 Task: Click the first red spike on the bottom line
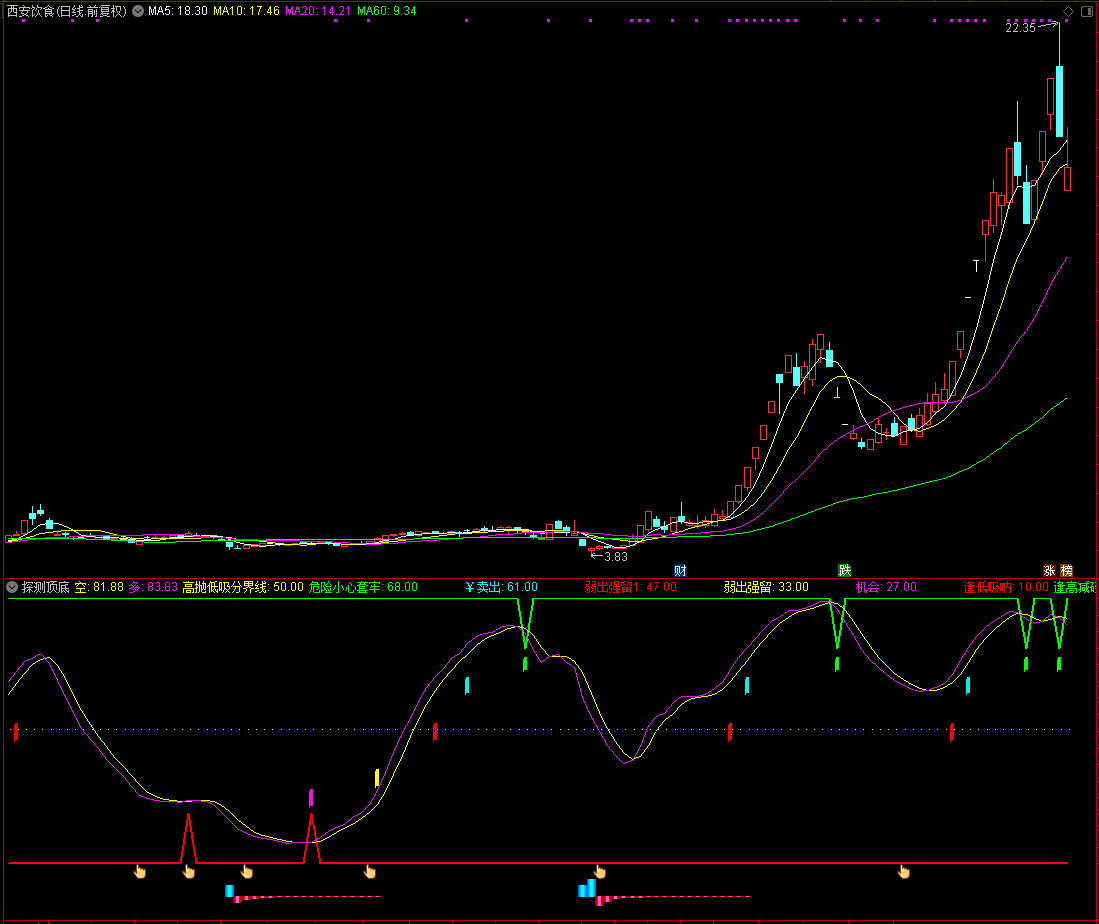189,838
